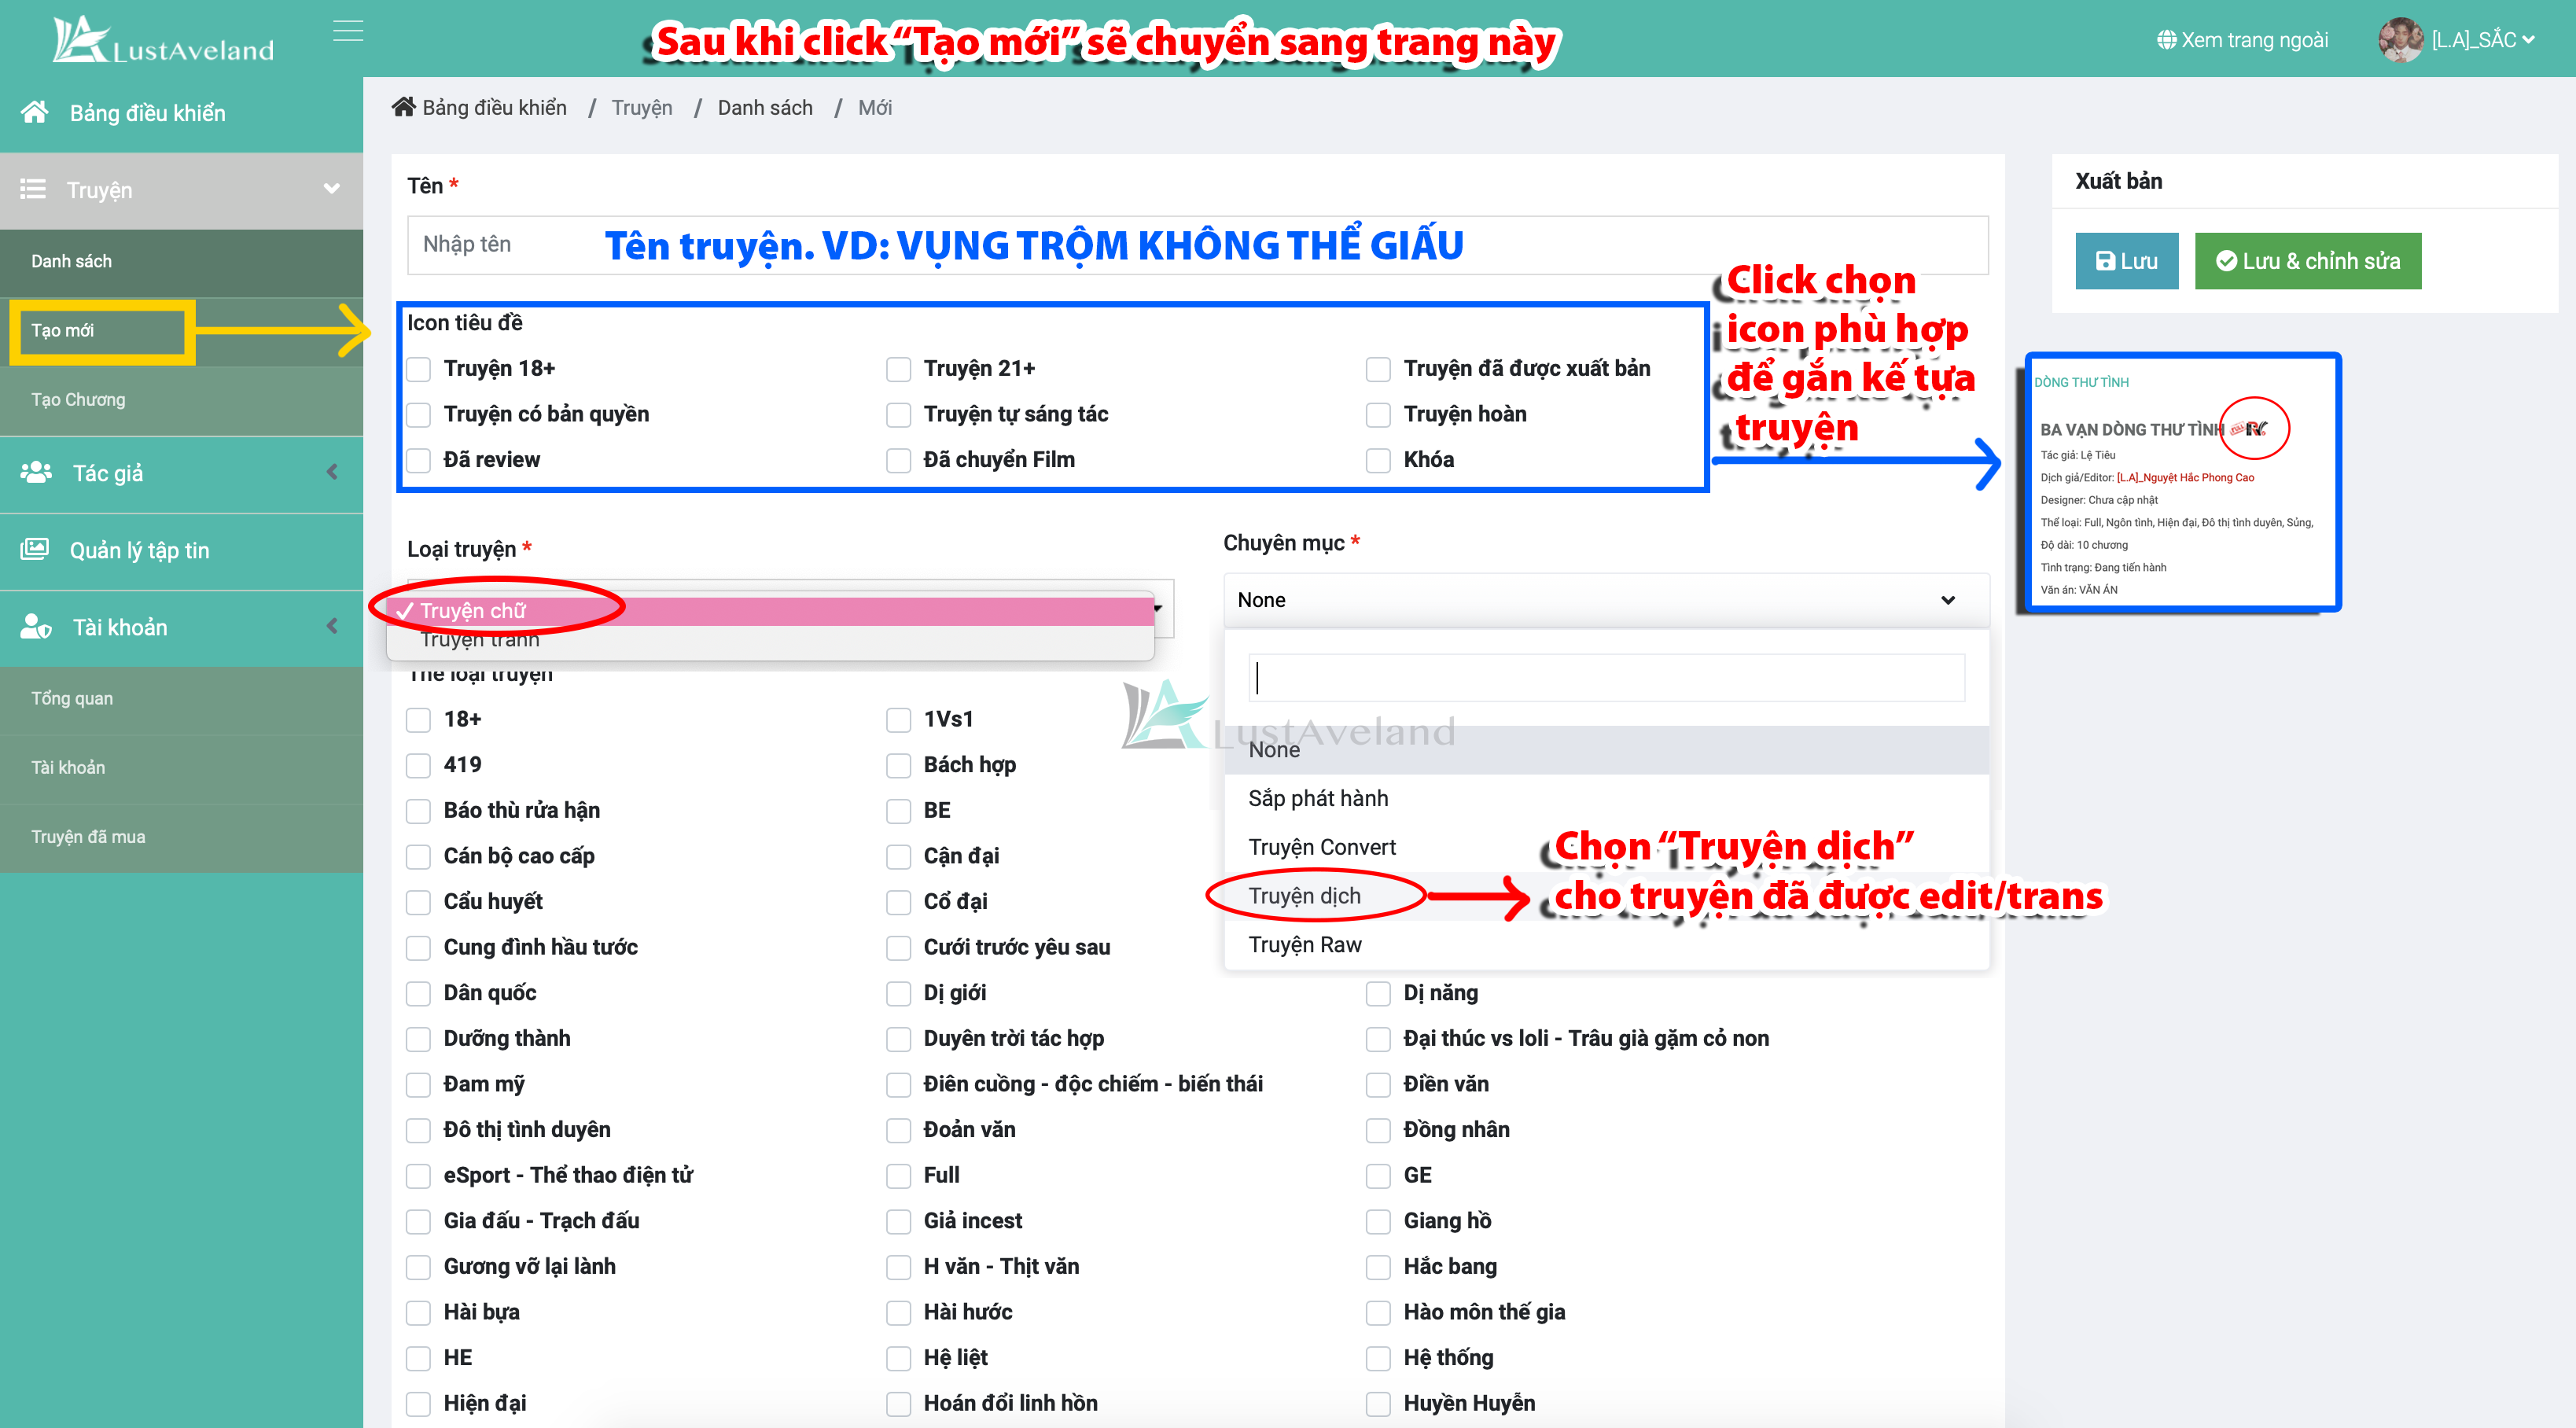Toggle the hamburger sidebar menu icon
The width and height of the screenshot is (2576, 1428).
pyautogui.click(x=348, y=31)
